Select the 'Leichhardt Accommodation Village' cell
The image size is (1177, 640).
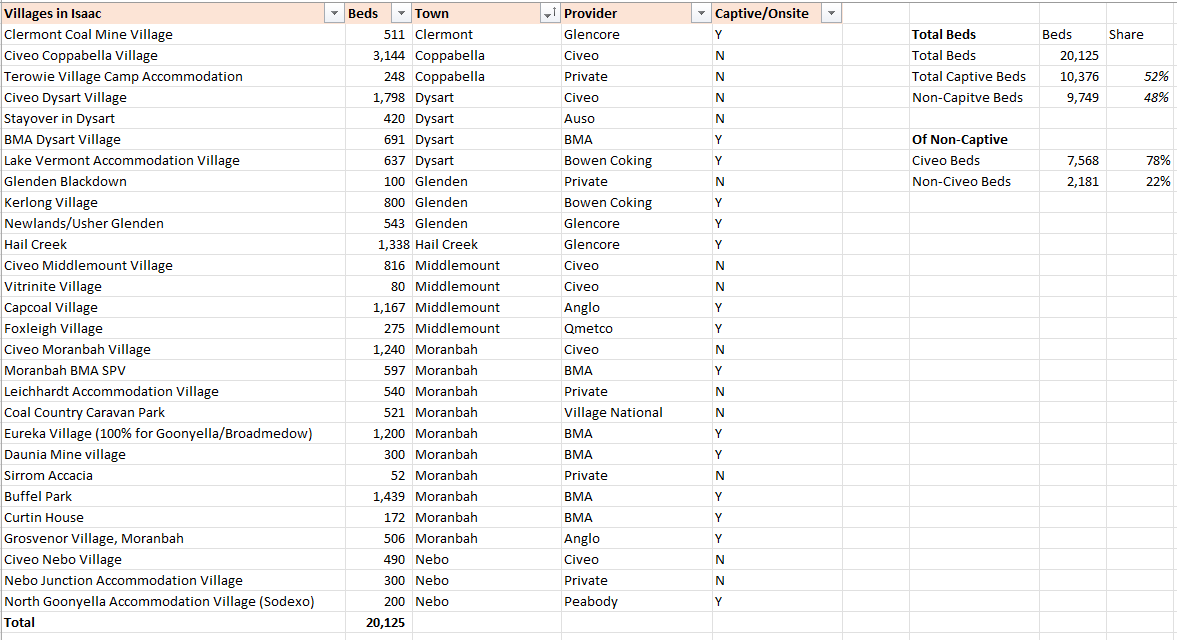(x=173, y=392)
